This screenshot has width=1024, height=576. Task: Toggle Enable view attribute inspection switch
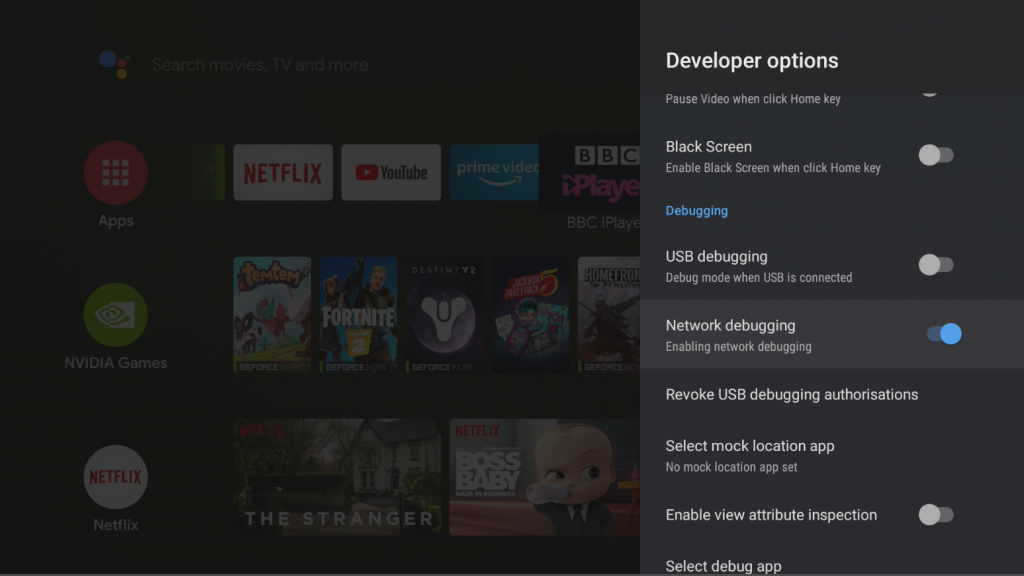936,515
